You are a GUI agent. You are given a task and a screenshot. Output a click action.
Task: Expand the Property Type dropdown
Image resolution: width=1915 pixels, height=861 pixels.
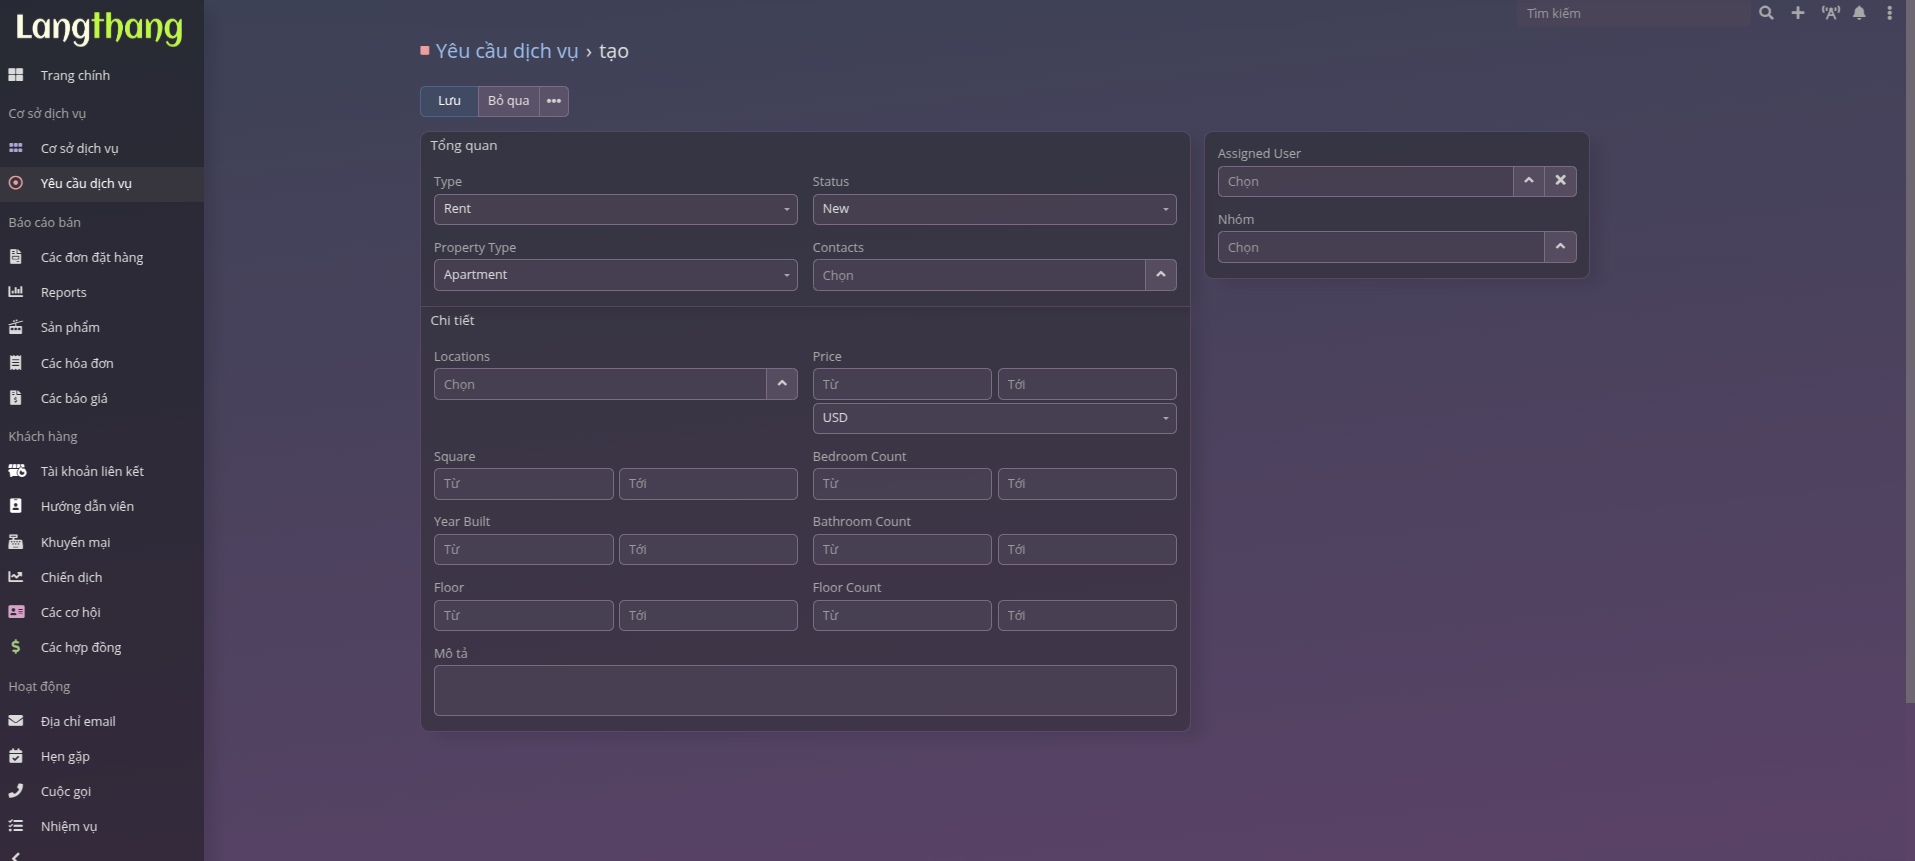615,275
